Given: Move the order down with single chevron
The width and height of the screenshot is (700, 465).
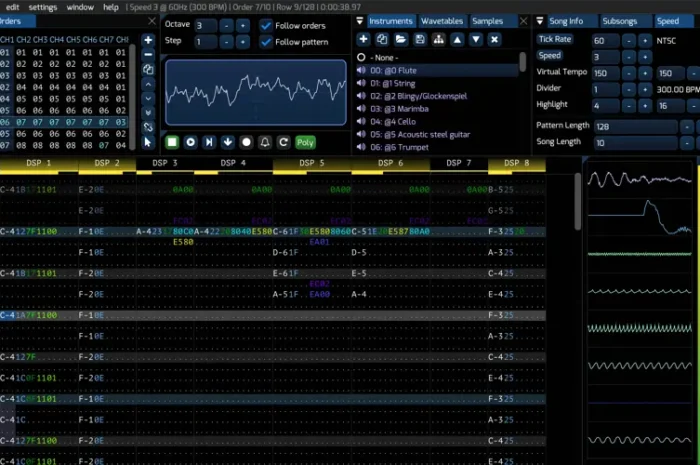Looking at the screenshot, I should coord(148,98).
